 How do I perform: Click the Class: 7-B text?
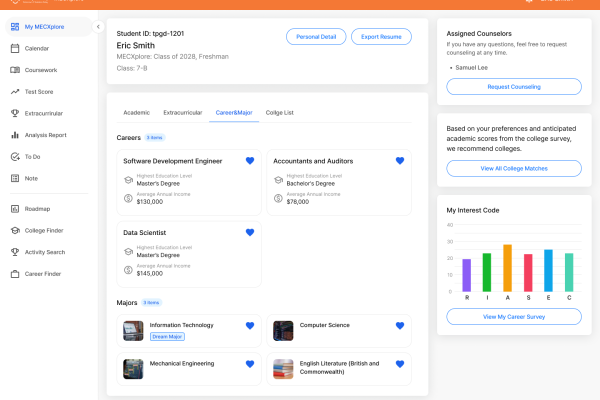[132, 68]
